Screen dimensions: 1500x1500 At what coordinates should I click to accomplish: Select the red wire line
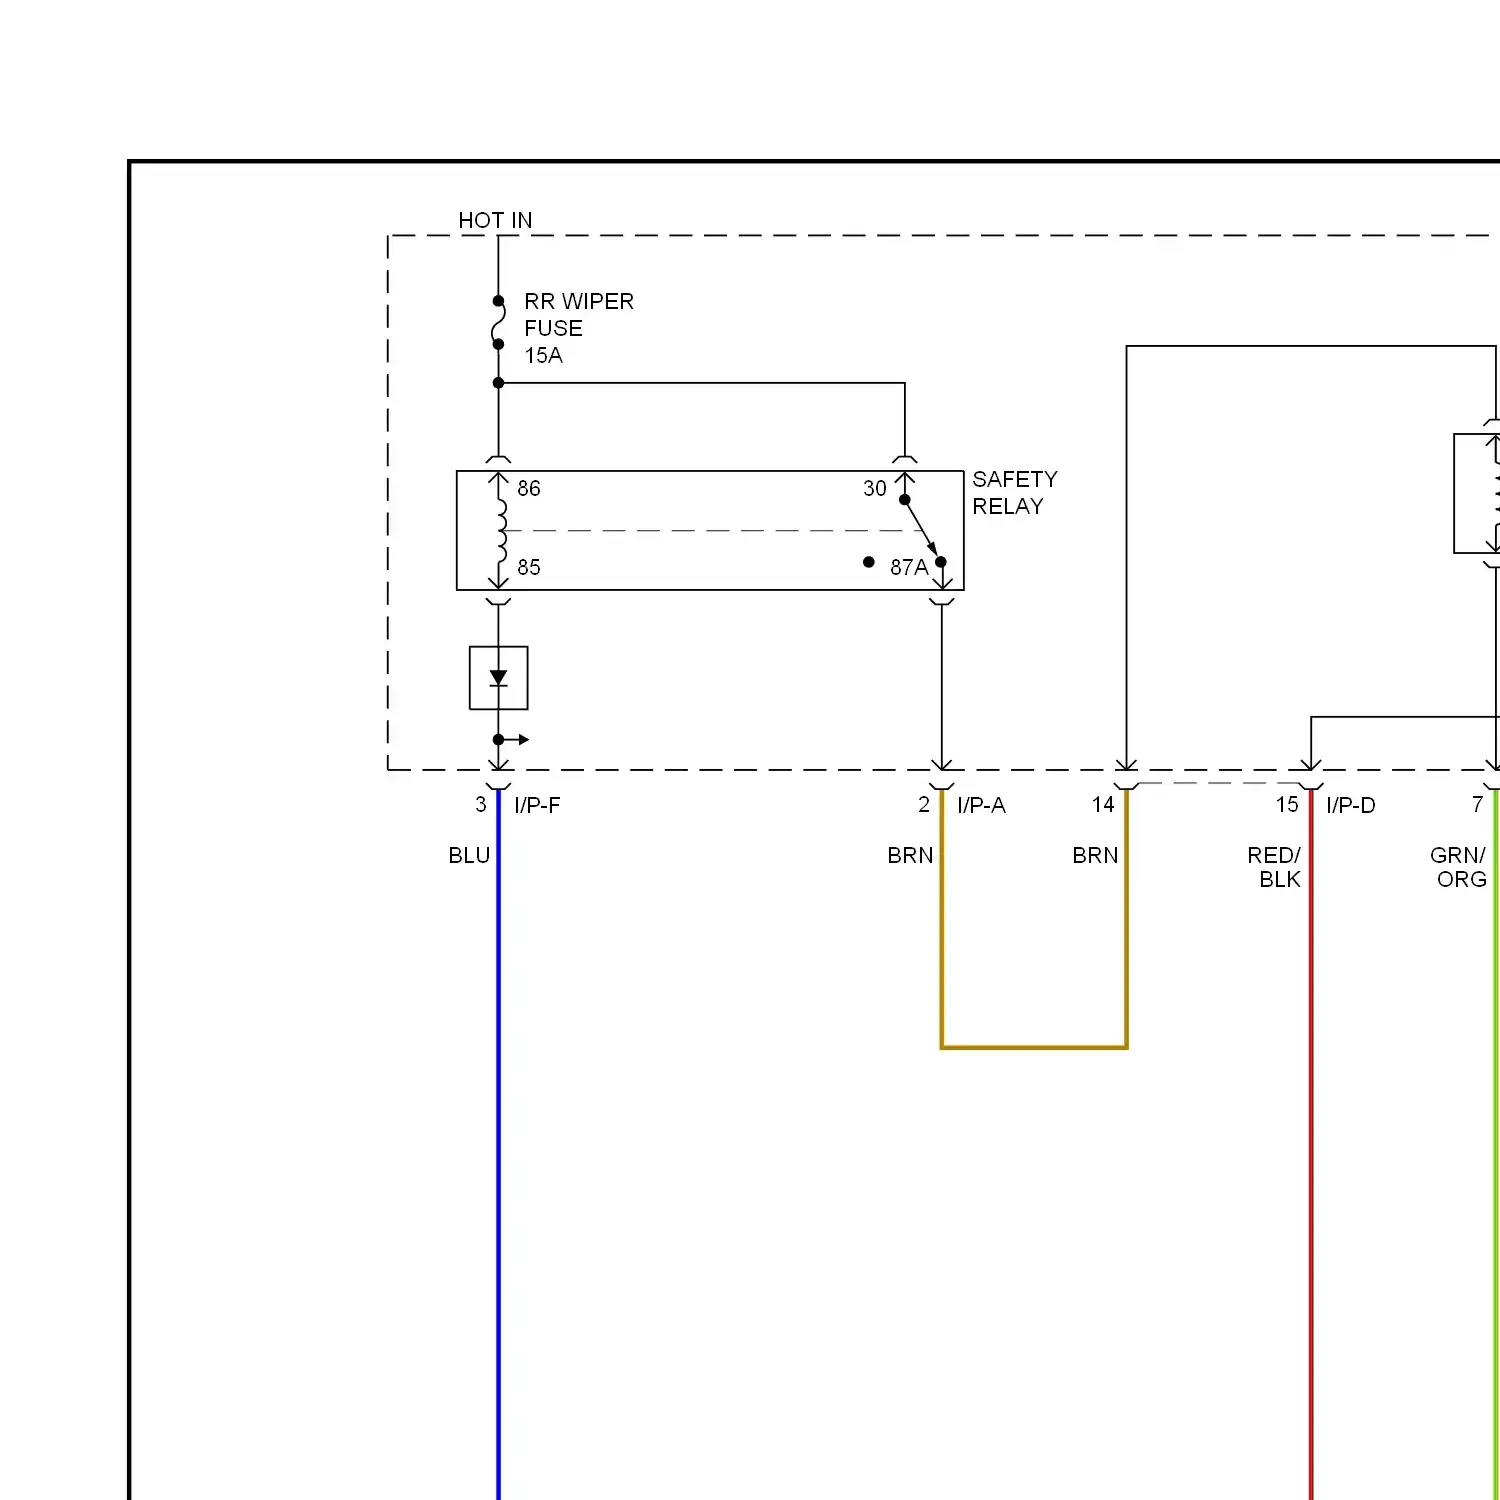coord(1311,1145)
